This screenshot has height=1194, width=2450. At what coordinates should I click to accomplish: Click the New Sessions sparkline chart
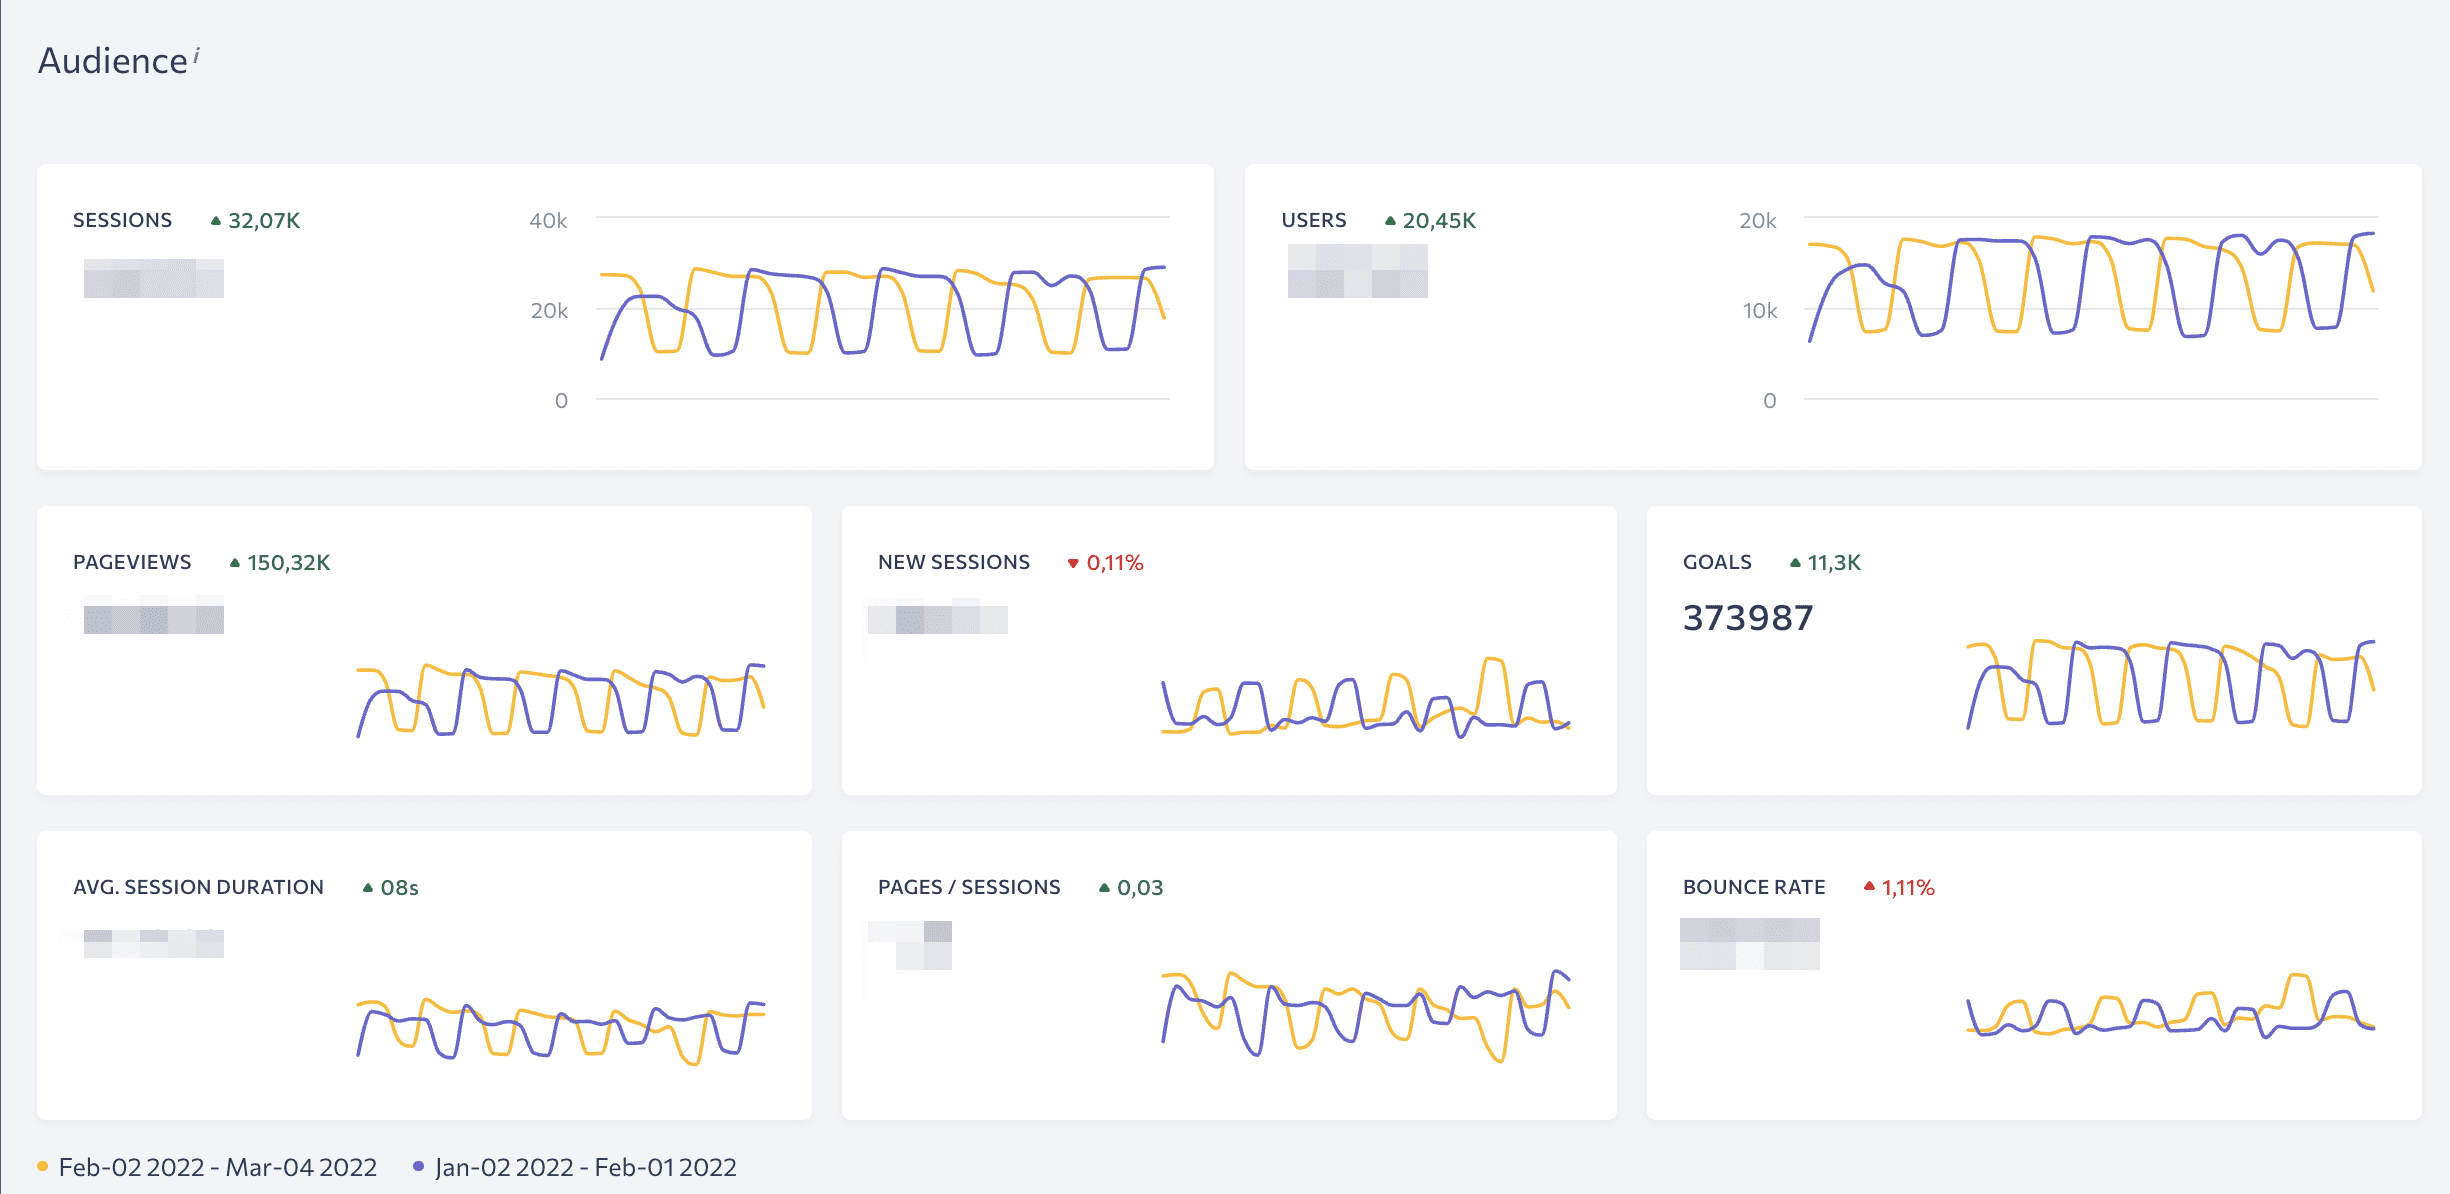[1365, 698]
